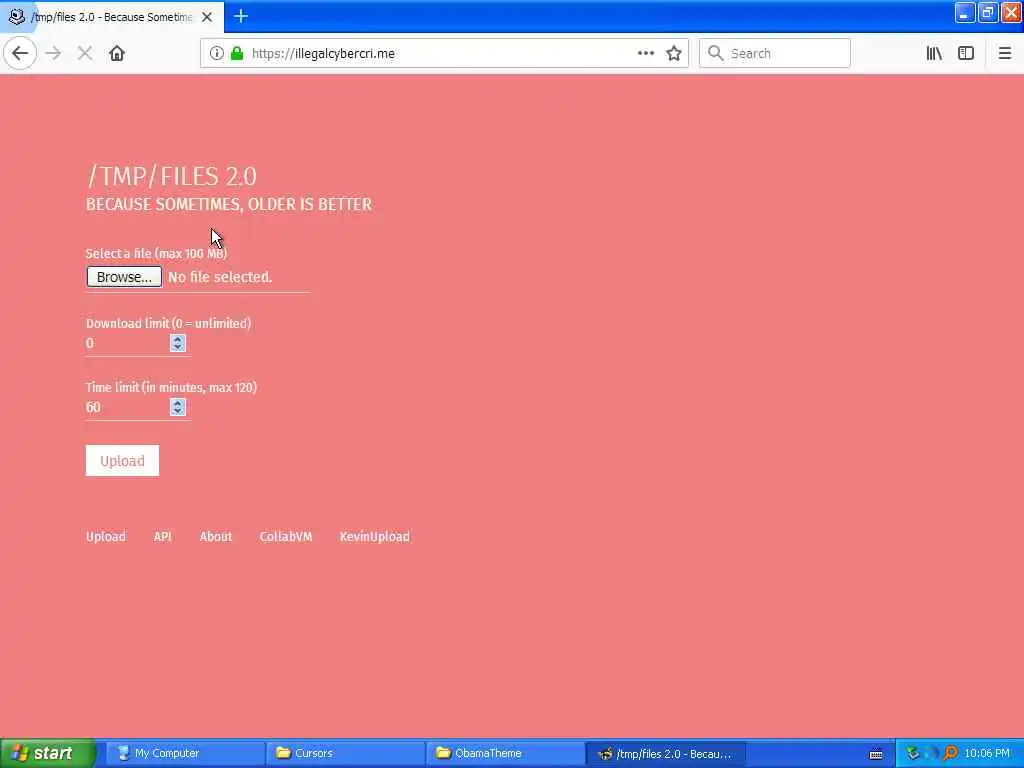Open the Upload footer link
This screenshot has width=1024, height=768.
click(106, 537)
